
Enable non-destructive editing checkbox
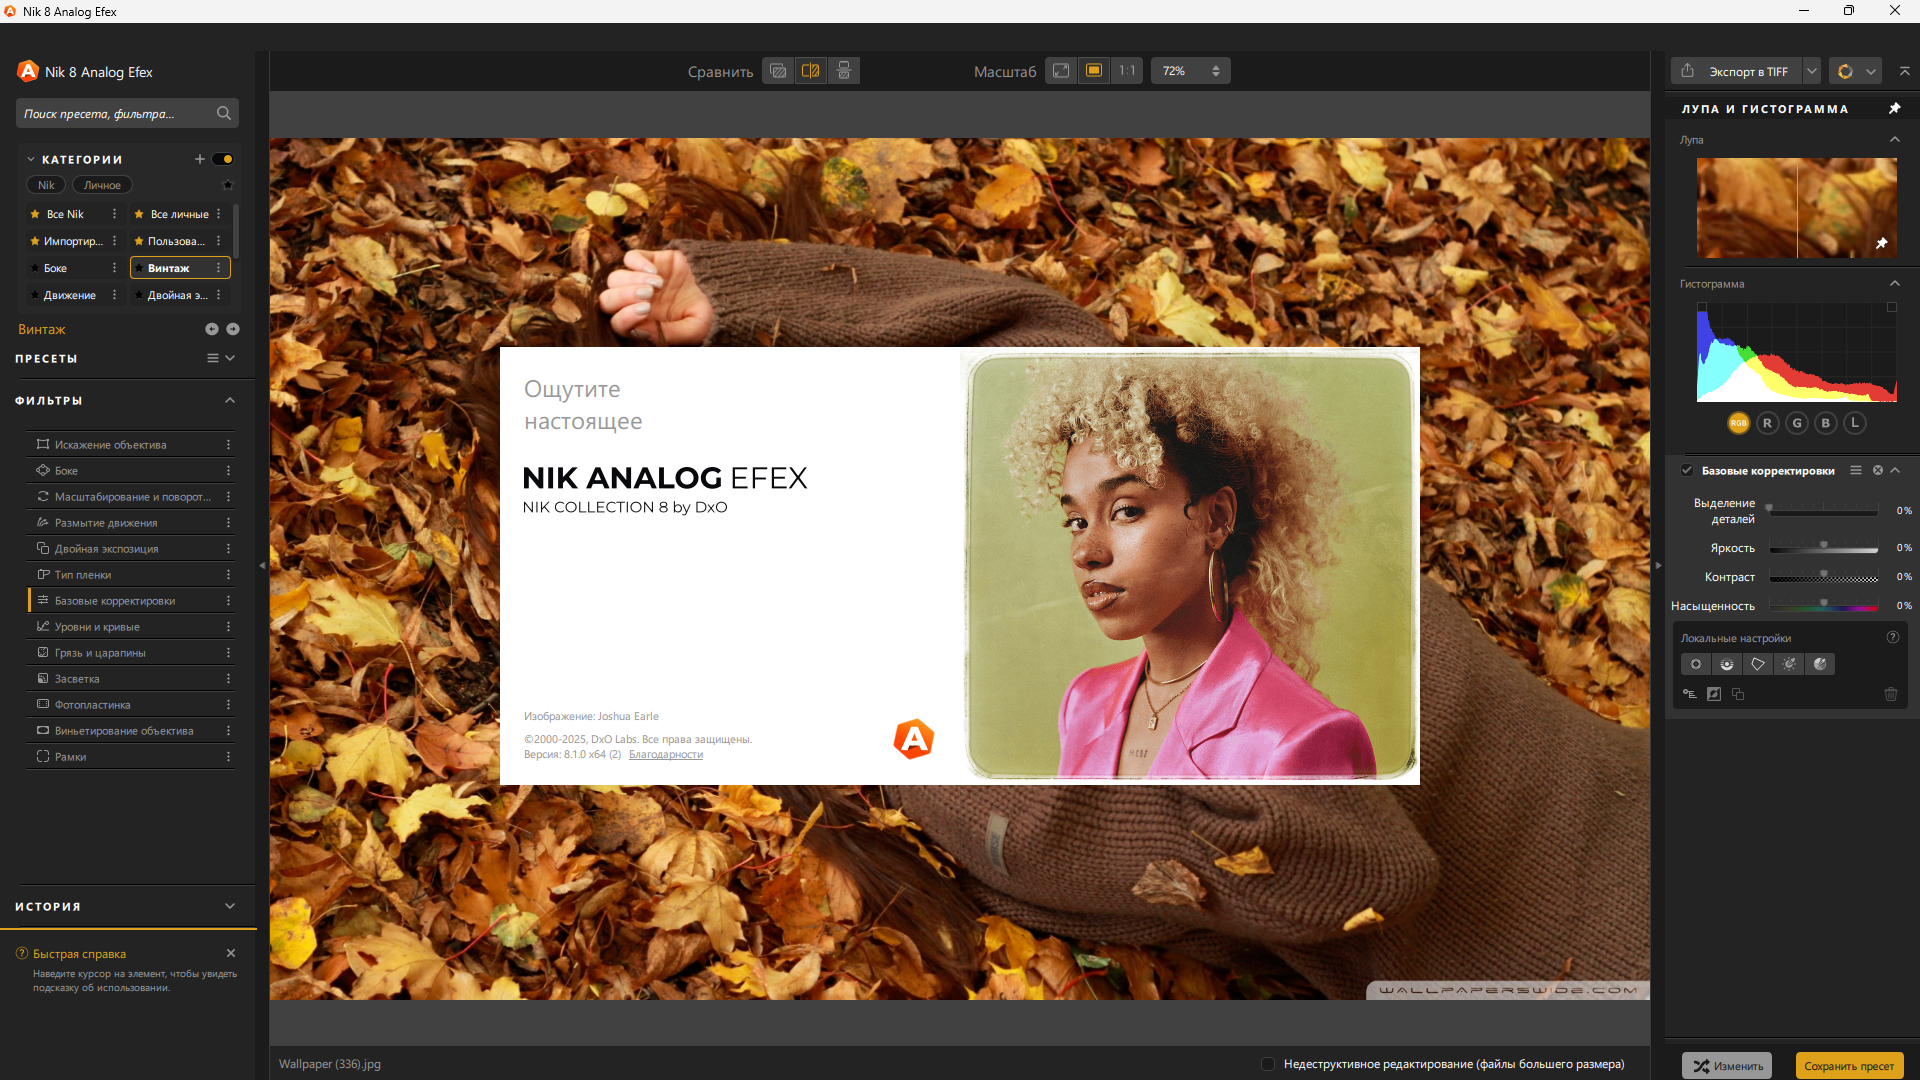[x=1268, y=1064]
